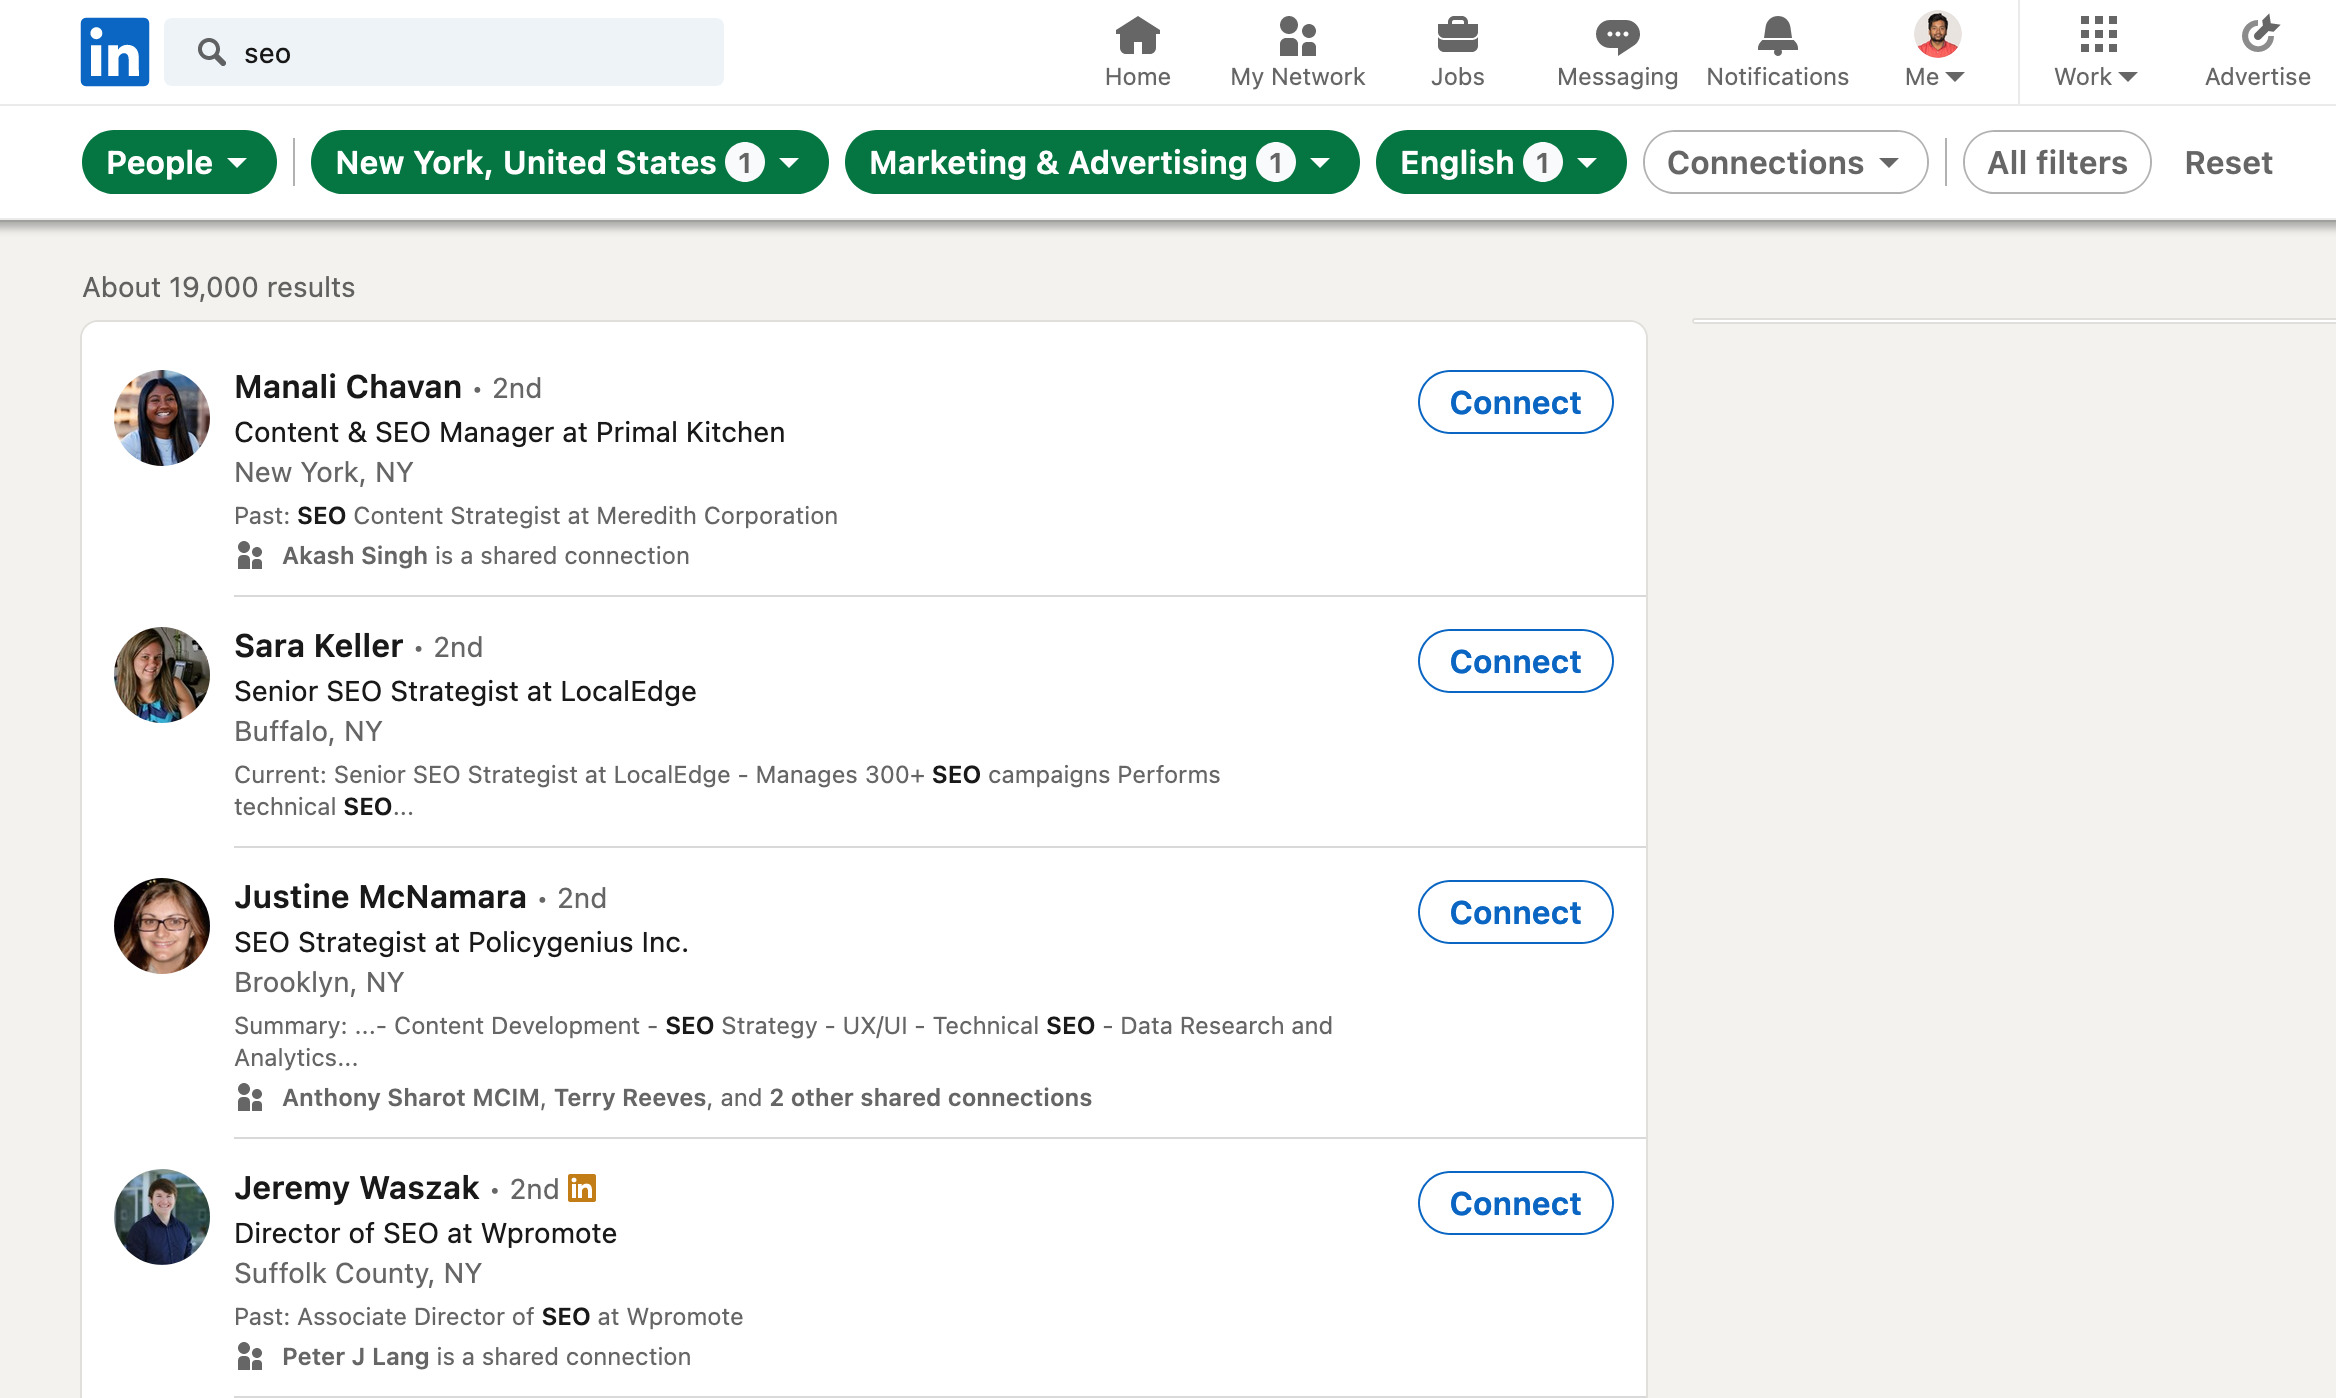Click the LinkedIn logo
Viewport: 2336px width, 1398px height.
114,51
